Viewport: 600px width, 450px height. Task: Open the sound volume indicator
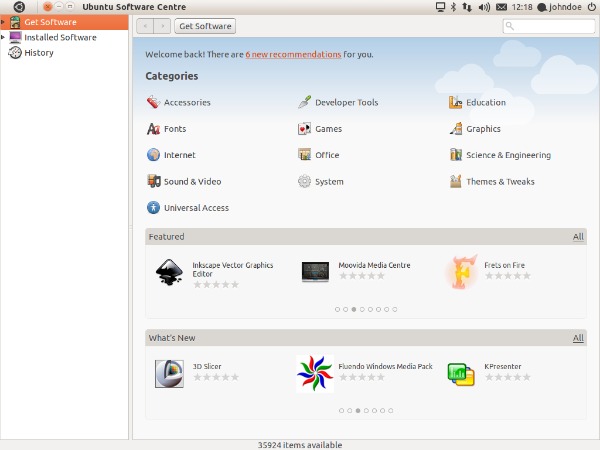coord(484,7)
